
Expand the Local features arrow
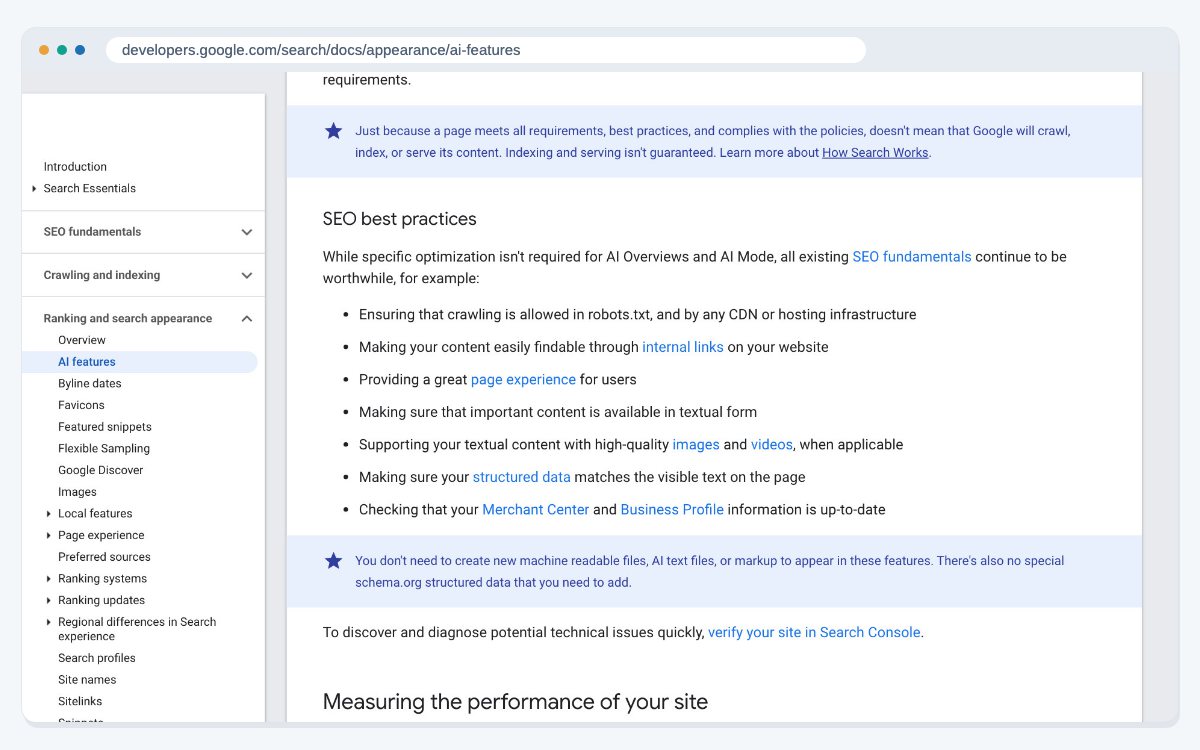(49, 514)
